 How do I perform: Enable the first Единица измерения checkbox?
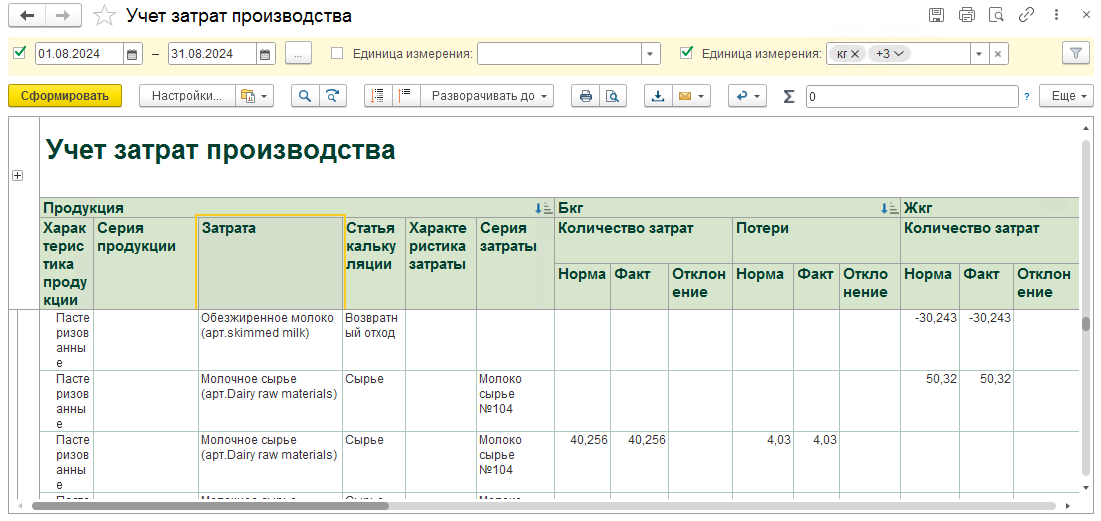tap(338, 53)
